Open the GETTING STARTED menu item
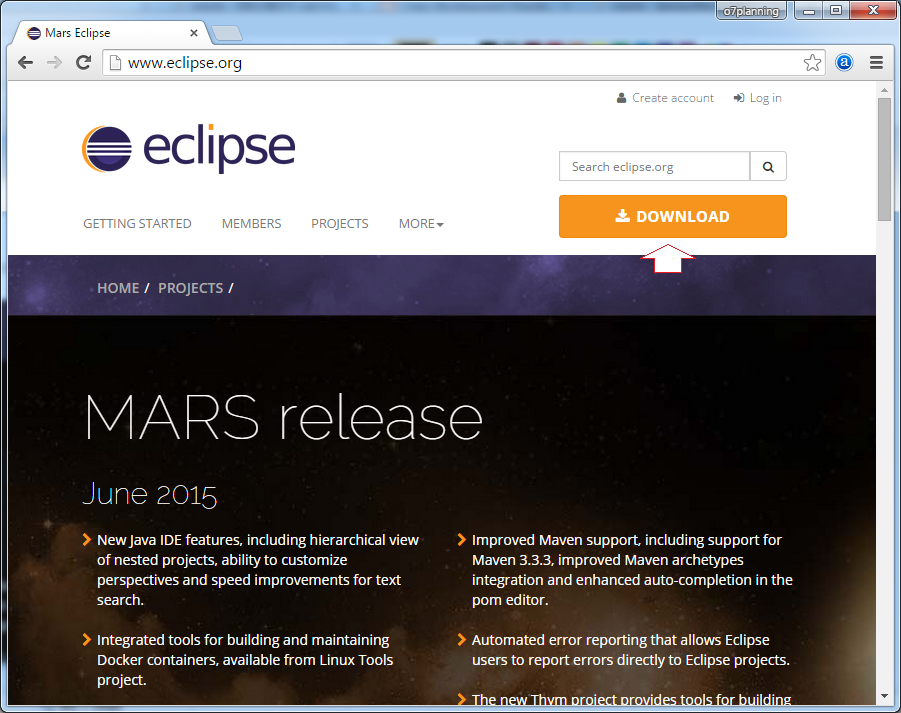The width and height of the screenshot is (901, 713). click(137, 224)
